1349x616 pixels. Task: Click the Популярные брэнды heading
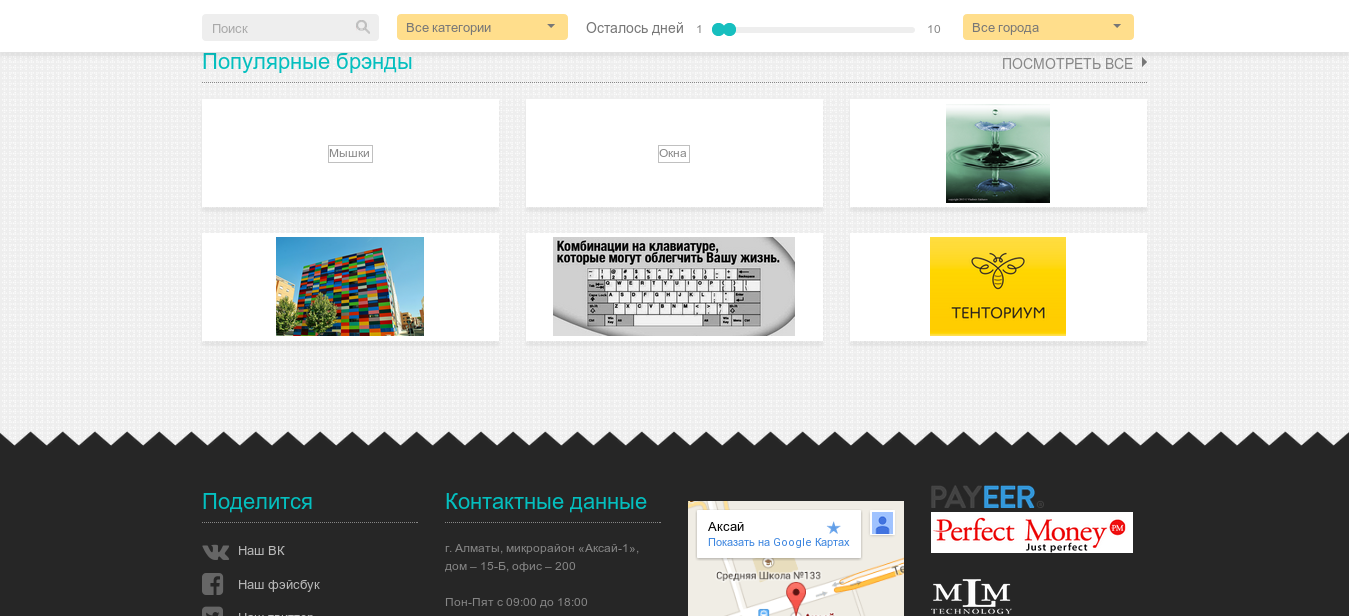pyautogui.click(x=307, y=62)
